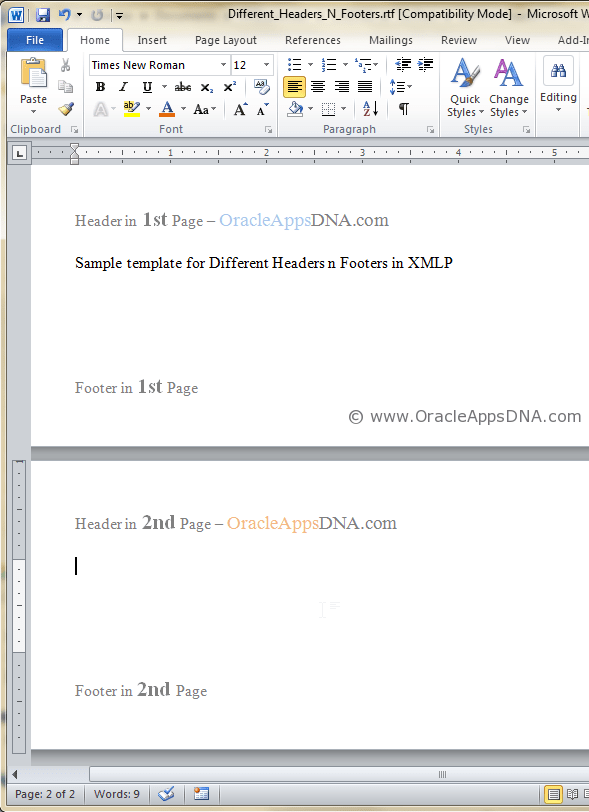The height and width of the screenshot is (812, 589).
Task: Click Shrink Font button
Action: 263,109
